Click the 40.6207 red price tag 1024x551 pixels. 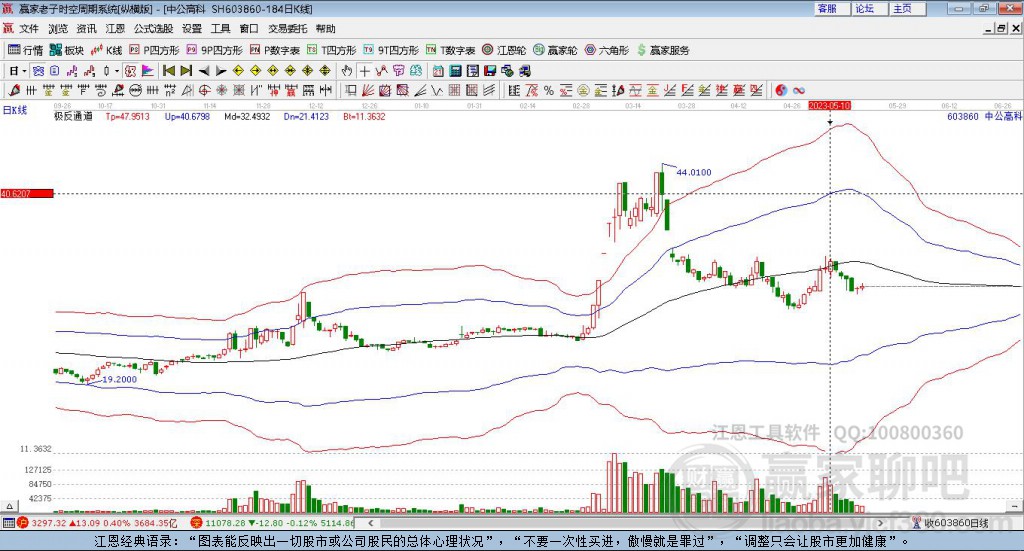click(27, 193)
